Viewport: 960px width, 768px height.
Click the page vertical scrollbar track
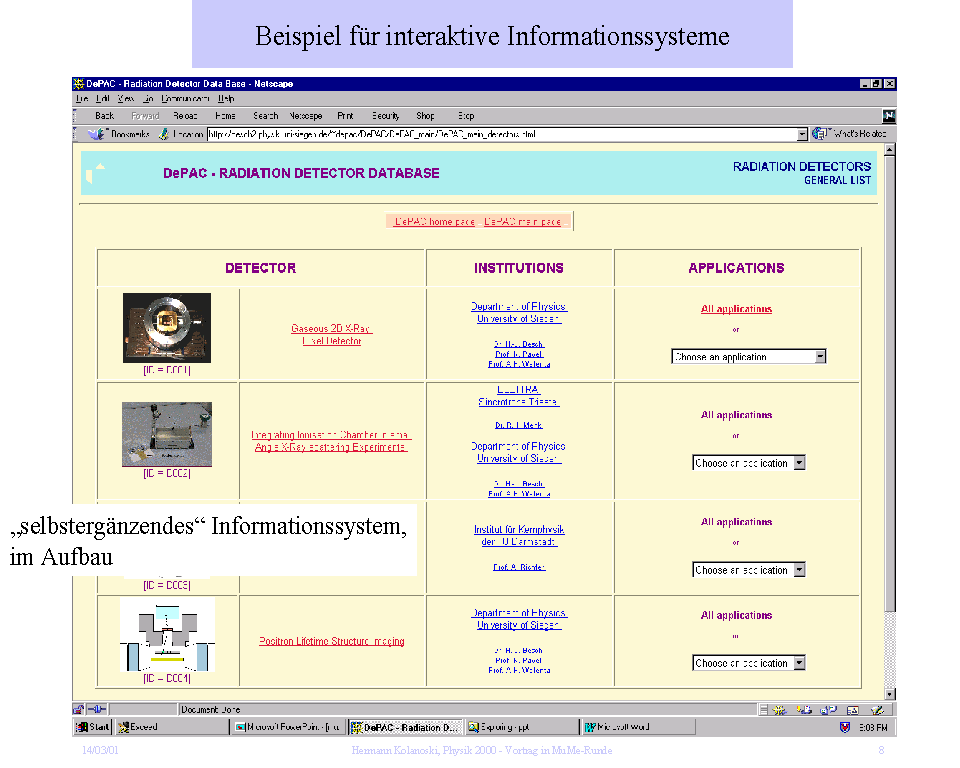[890, 649]
